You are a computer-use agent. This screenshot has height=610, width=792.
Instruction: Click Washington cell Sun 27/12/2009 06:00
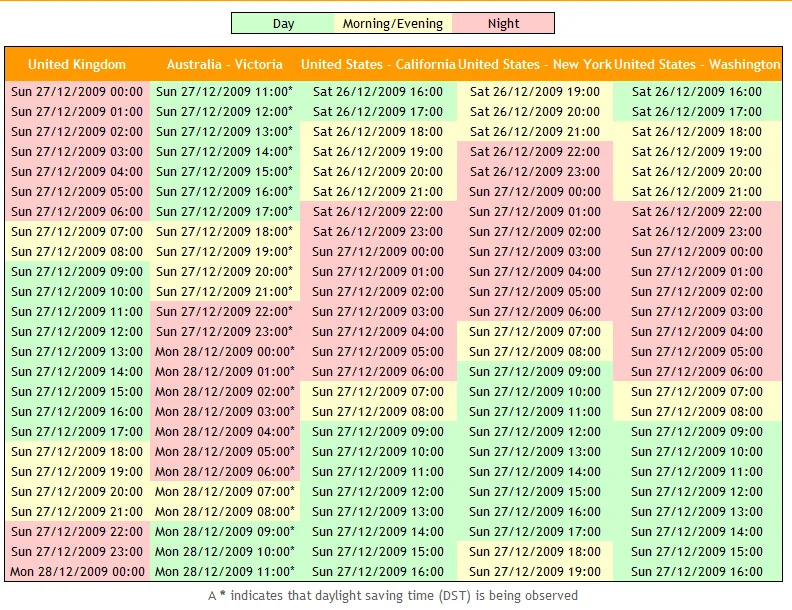click(697, 372)
